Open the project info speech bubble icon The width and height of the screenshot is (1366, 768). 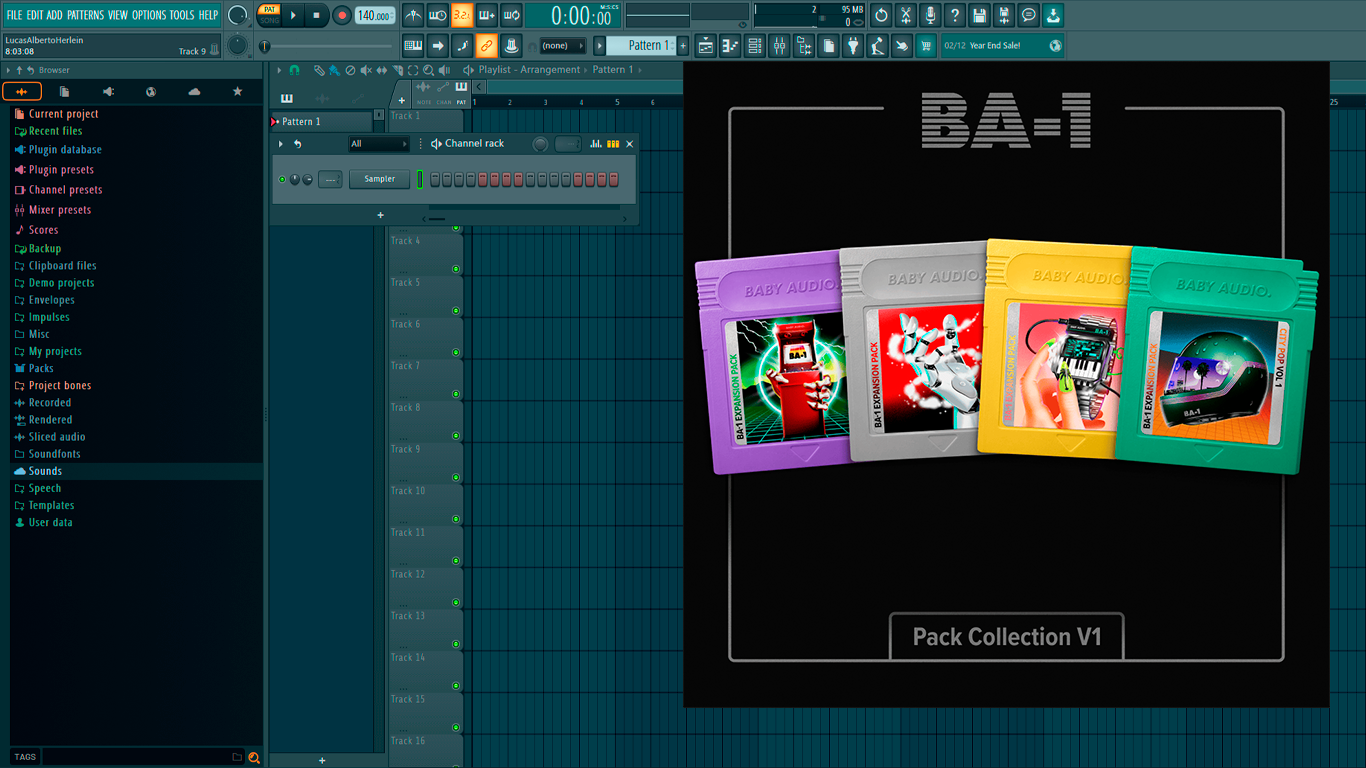point(1028,15)
